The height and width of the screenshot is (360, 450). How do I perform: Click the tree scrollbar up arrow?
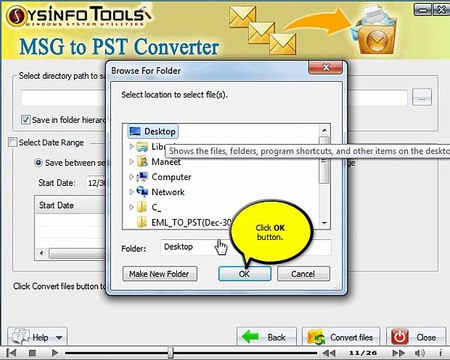tap(324, 130)
